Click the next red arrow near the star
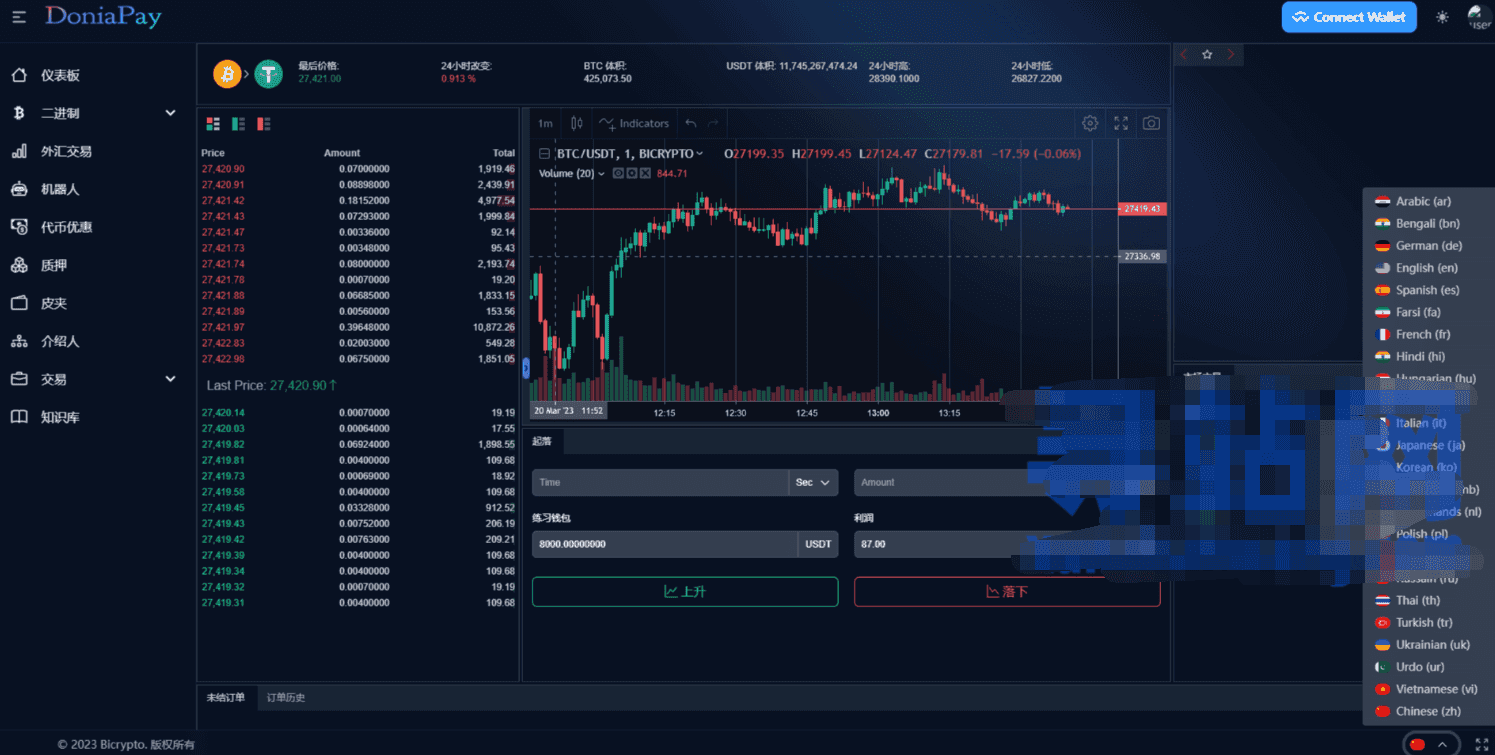1495x755 pixels. point(1231,55)
